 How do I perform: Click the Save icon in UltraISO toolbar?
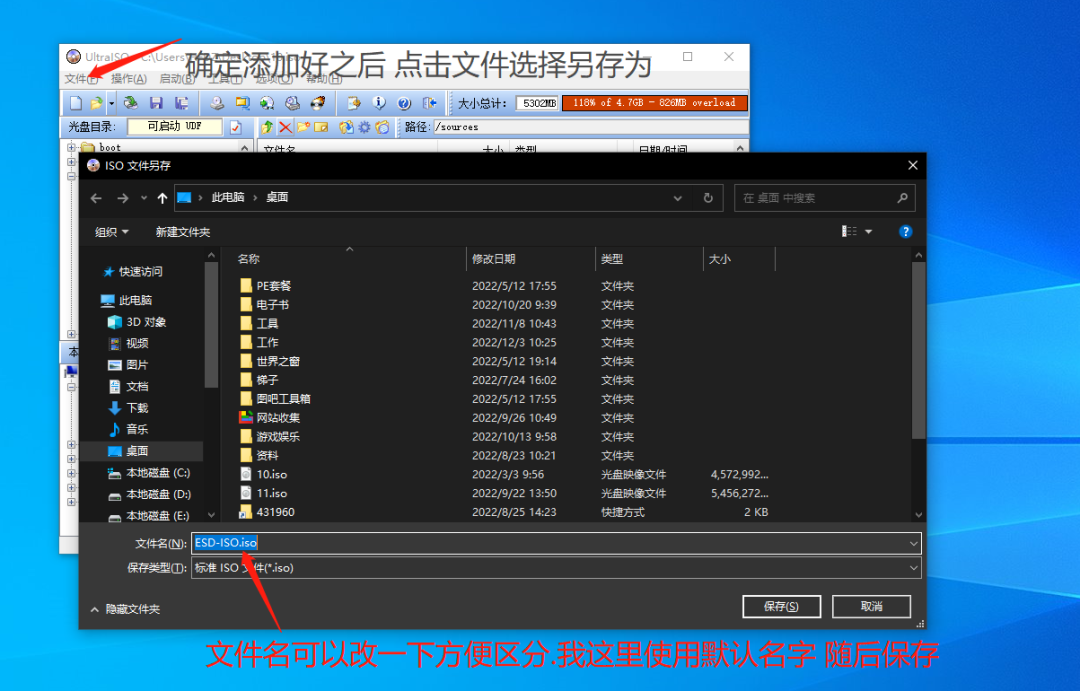click(x=157, y=102)
